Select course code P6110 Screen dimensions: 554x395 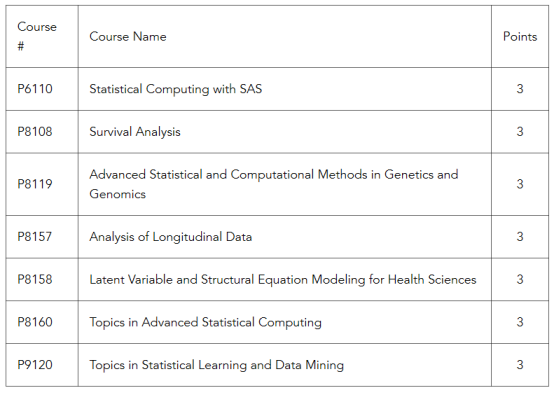click(35, 89)
